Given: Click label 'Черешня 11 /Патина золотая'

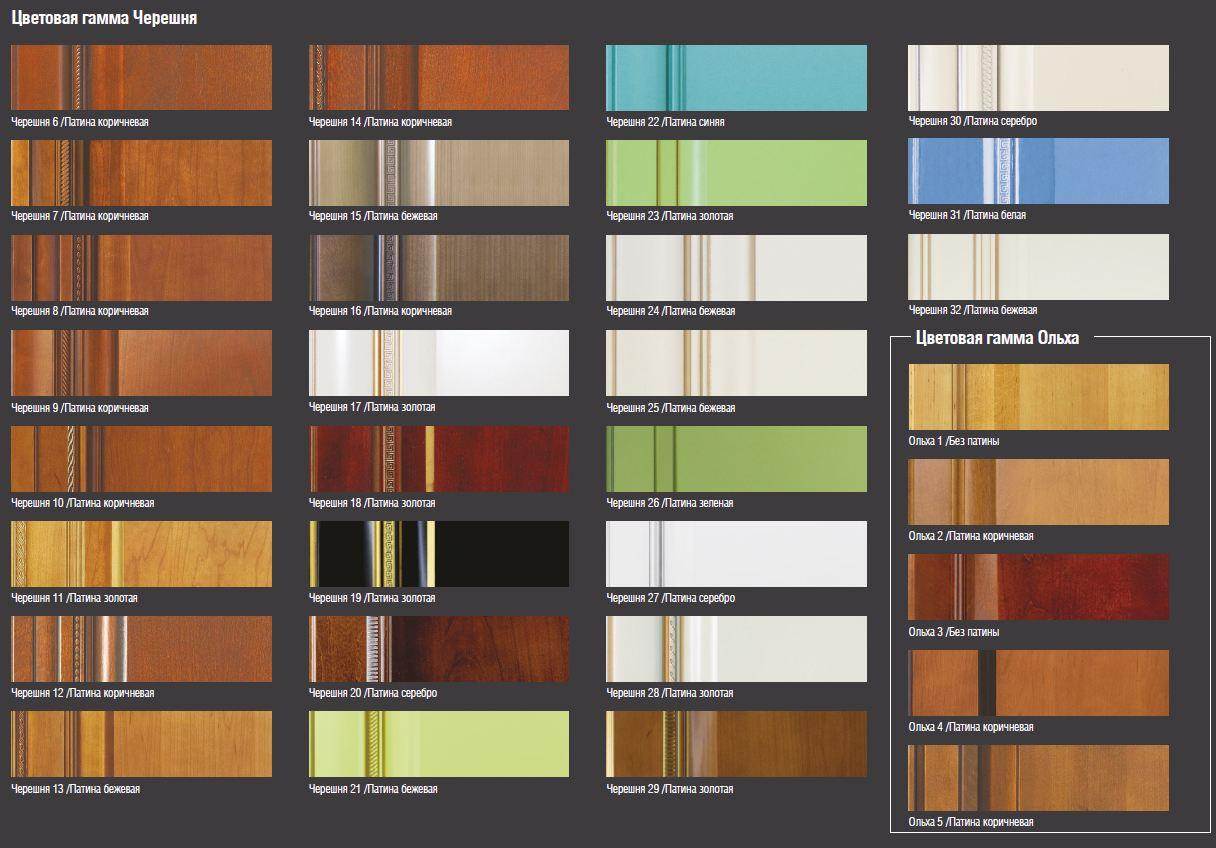Looking at the screenshot, I should pyautogui.click(x=74, y=598).
